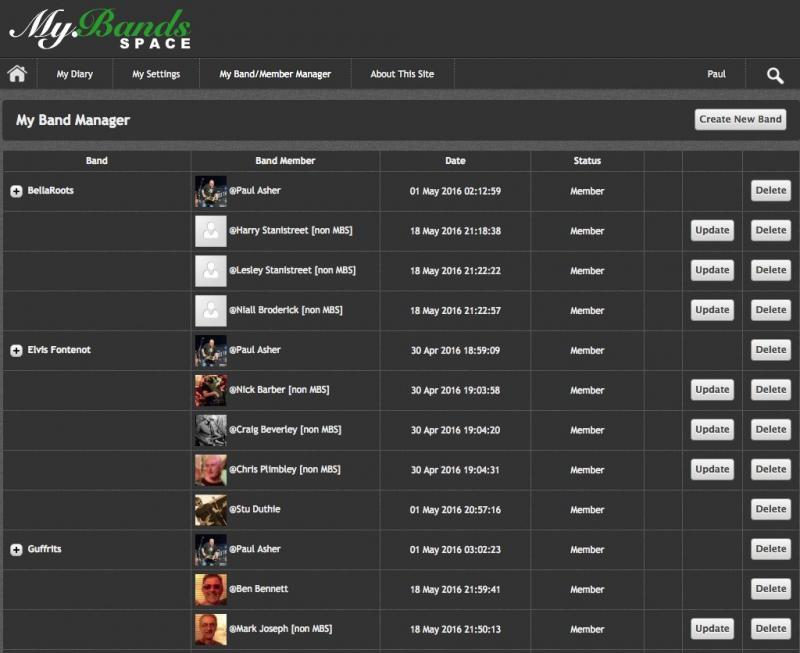Screen dimensions: 800x653
Task: Click the My Bands Space logo
Action: [100, 28]
